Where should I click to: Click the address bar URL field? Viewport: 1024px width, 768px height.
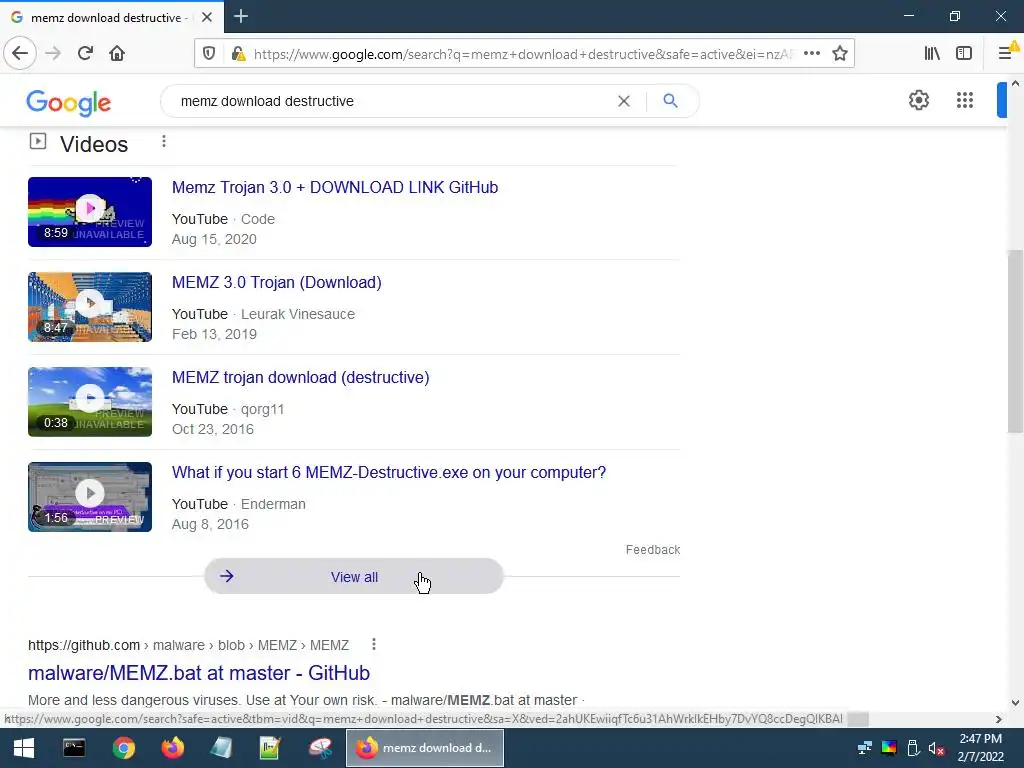click(522, 54)
